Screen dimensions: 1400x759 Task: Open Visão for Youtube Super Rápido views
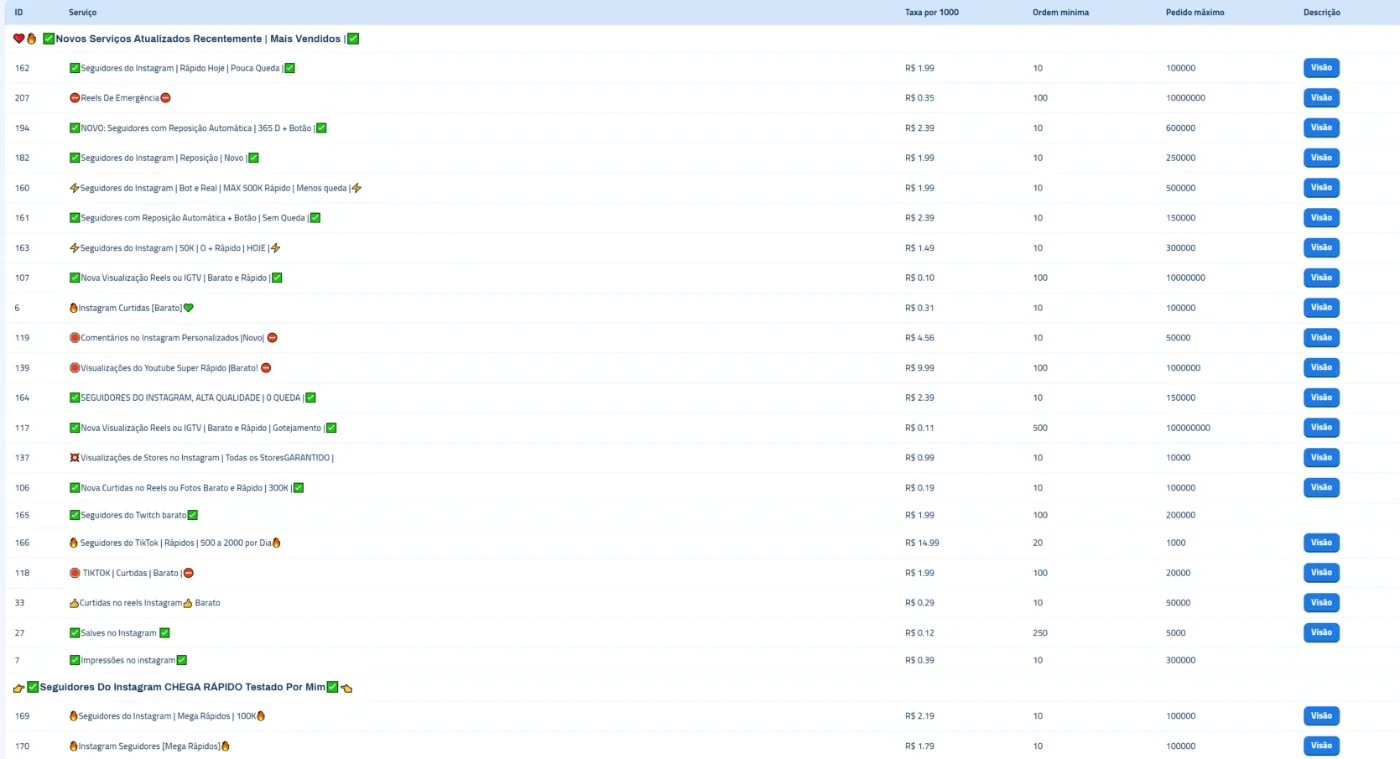tap(1321, 368)
